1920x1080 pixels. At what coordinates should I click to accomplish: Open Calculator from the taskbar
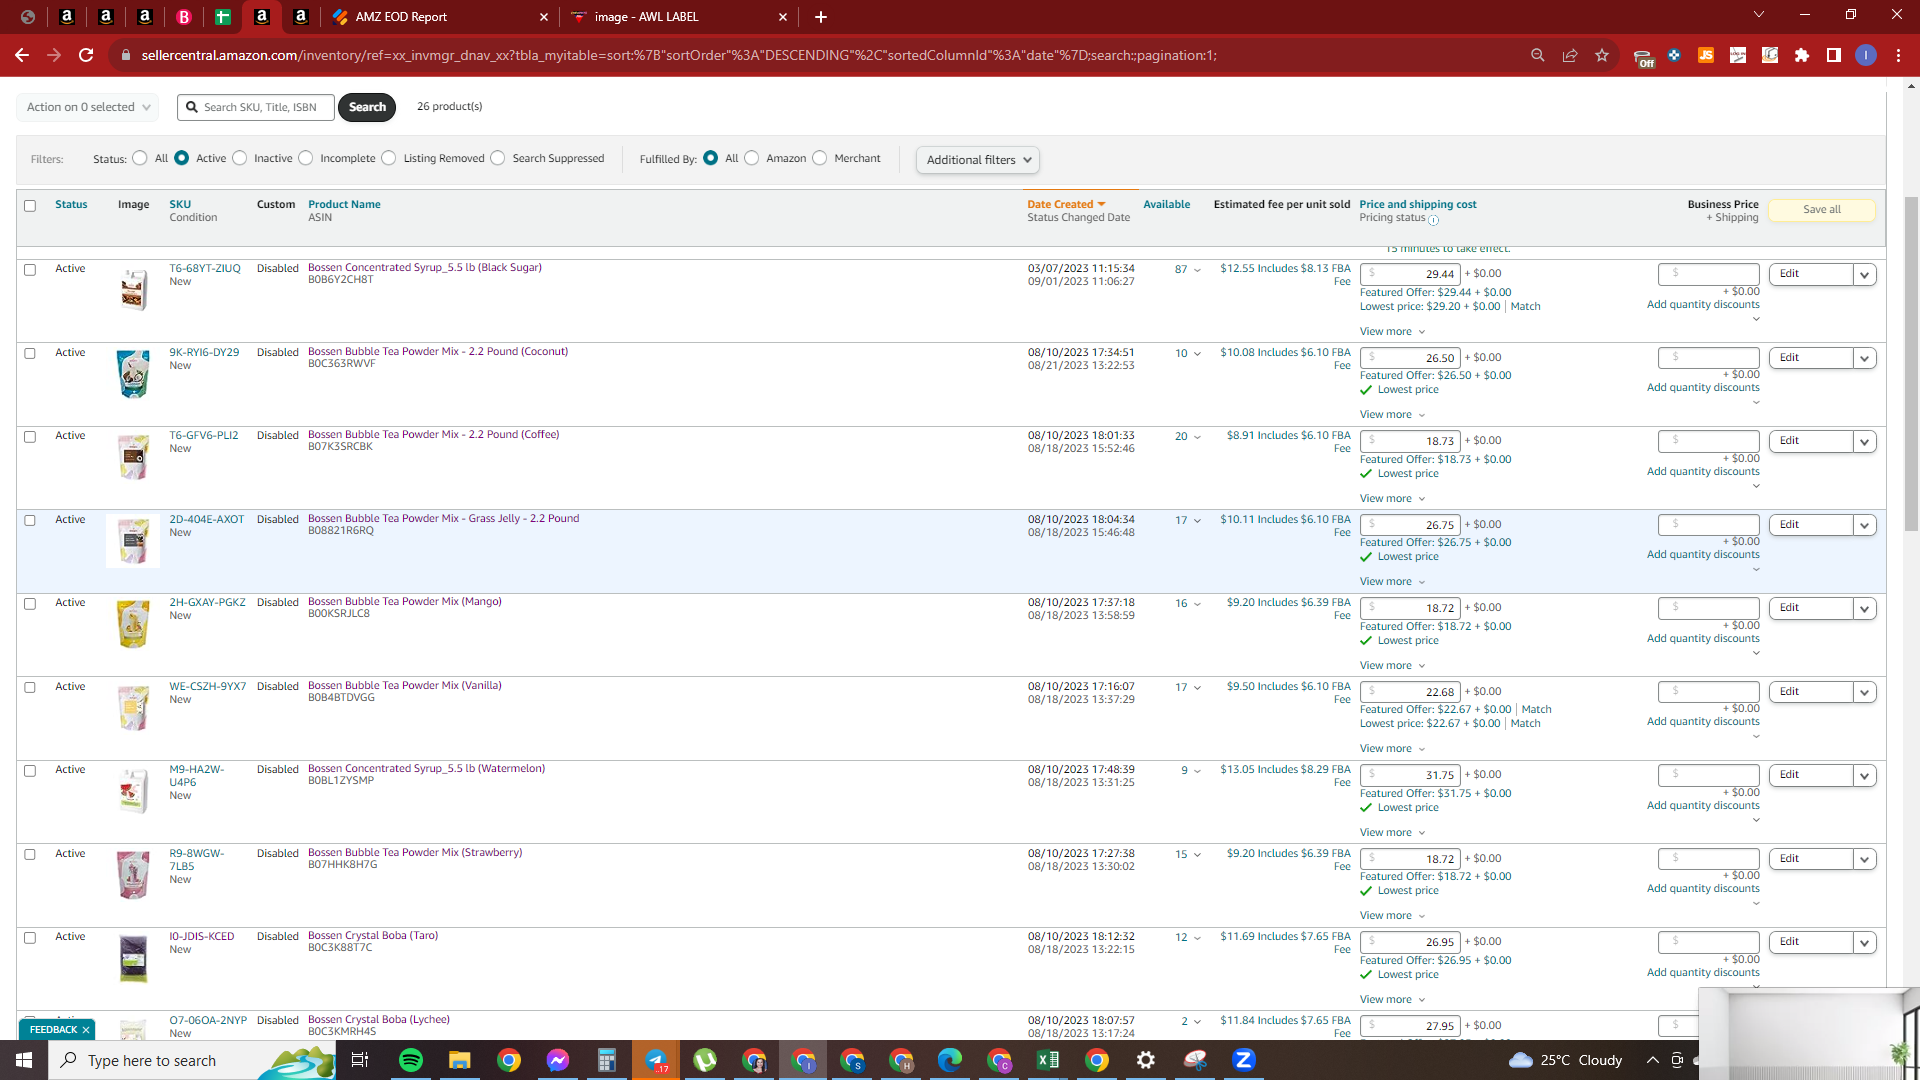[x=607, y=1060]
